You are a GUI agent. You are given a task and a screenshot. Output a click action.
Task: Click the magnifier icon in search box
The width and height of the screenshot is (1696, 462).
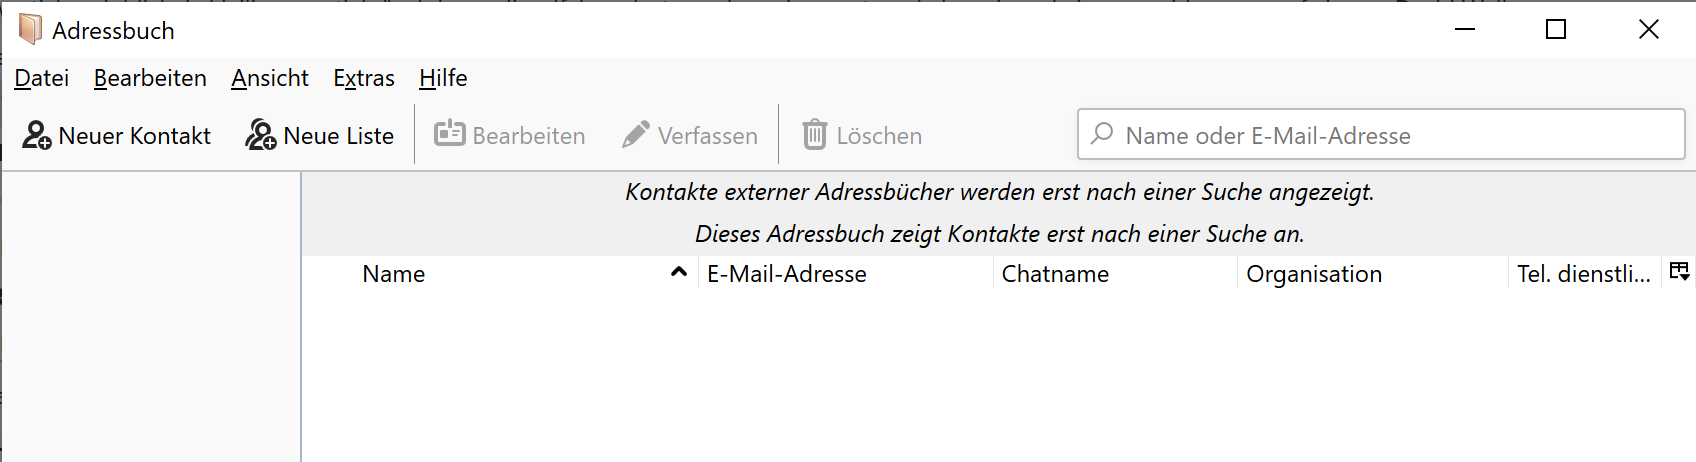[1102, 134]
